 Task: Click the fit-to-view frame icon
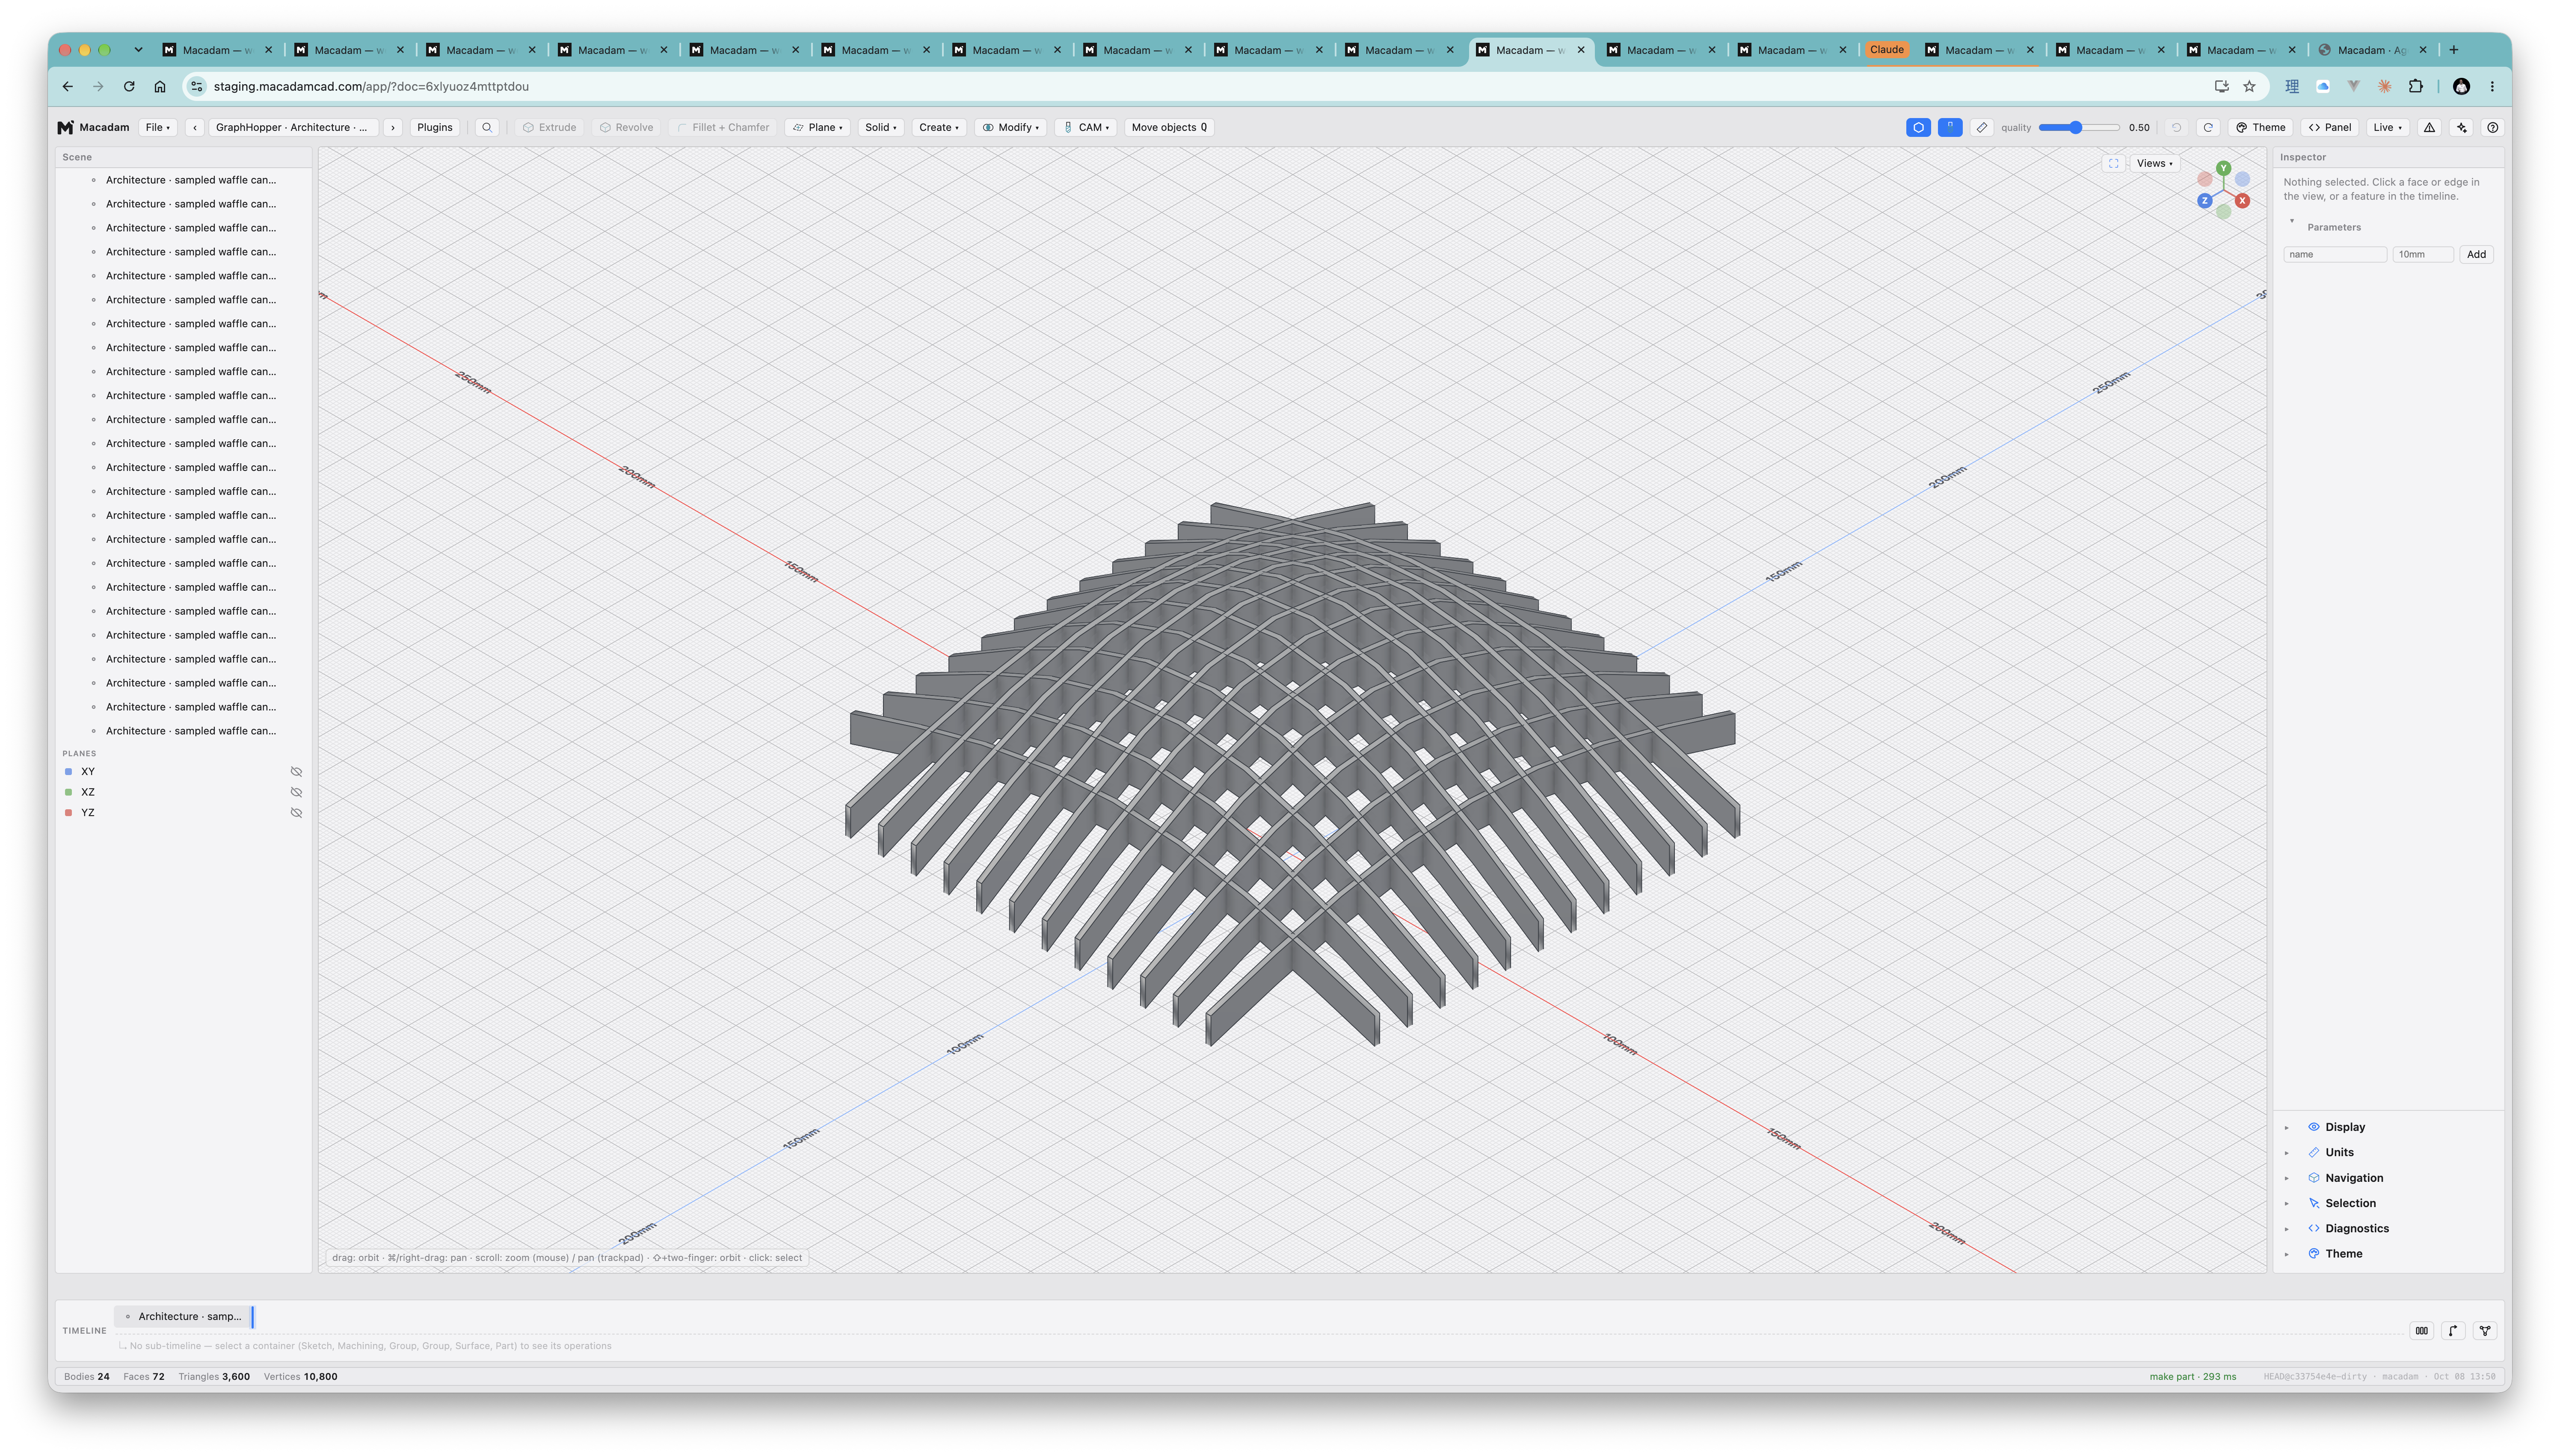point(2113,163)
